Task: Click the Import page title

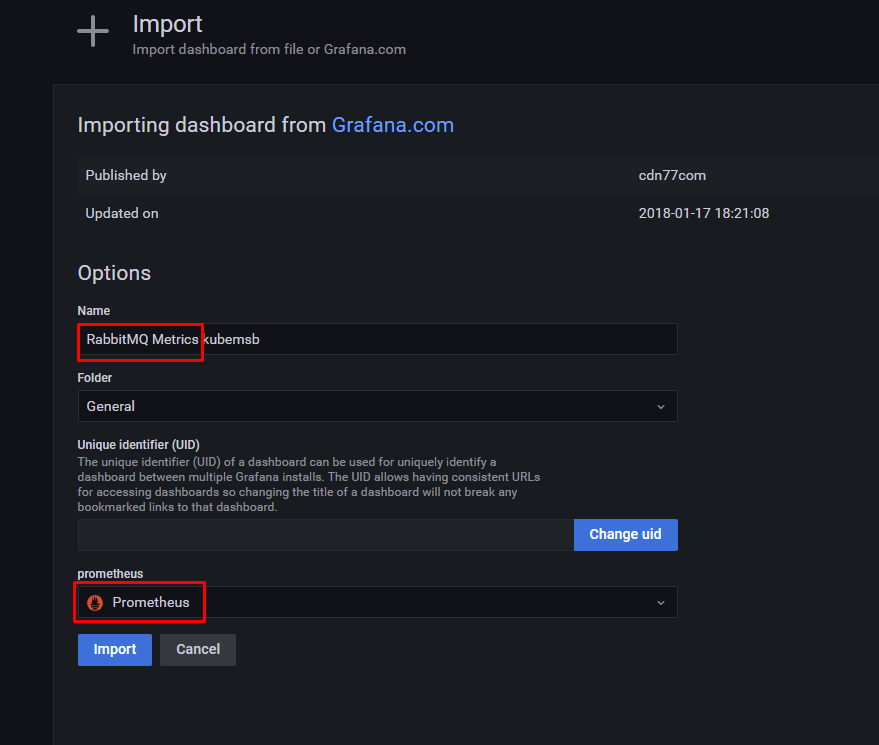Action: tap(167, 24)
